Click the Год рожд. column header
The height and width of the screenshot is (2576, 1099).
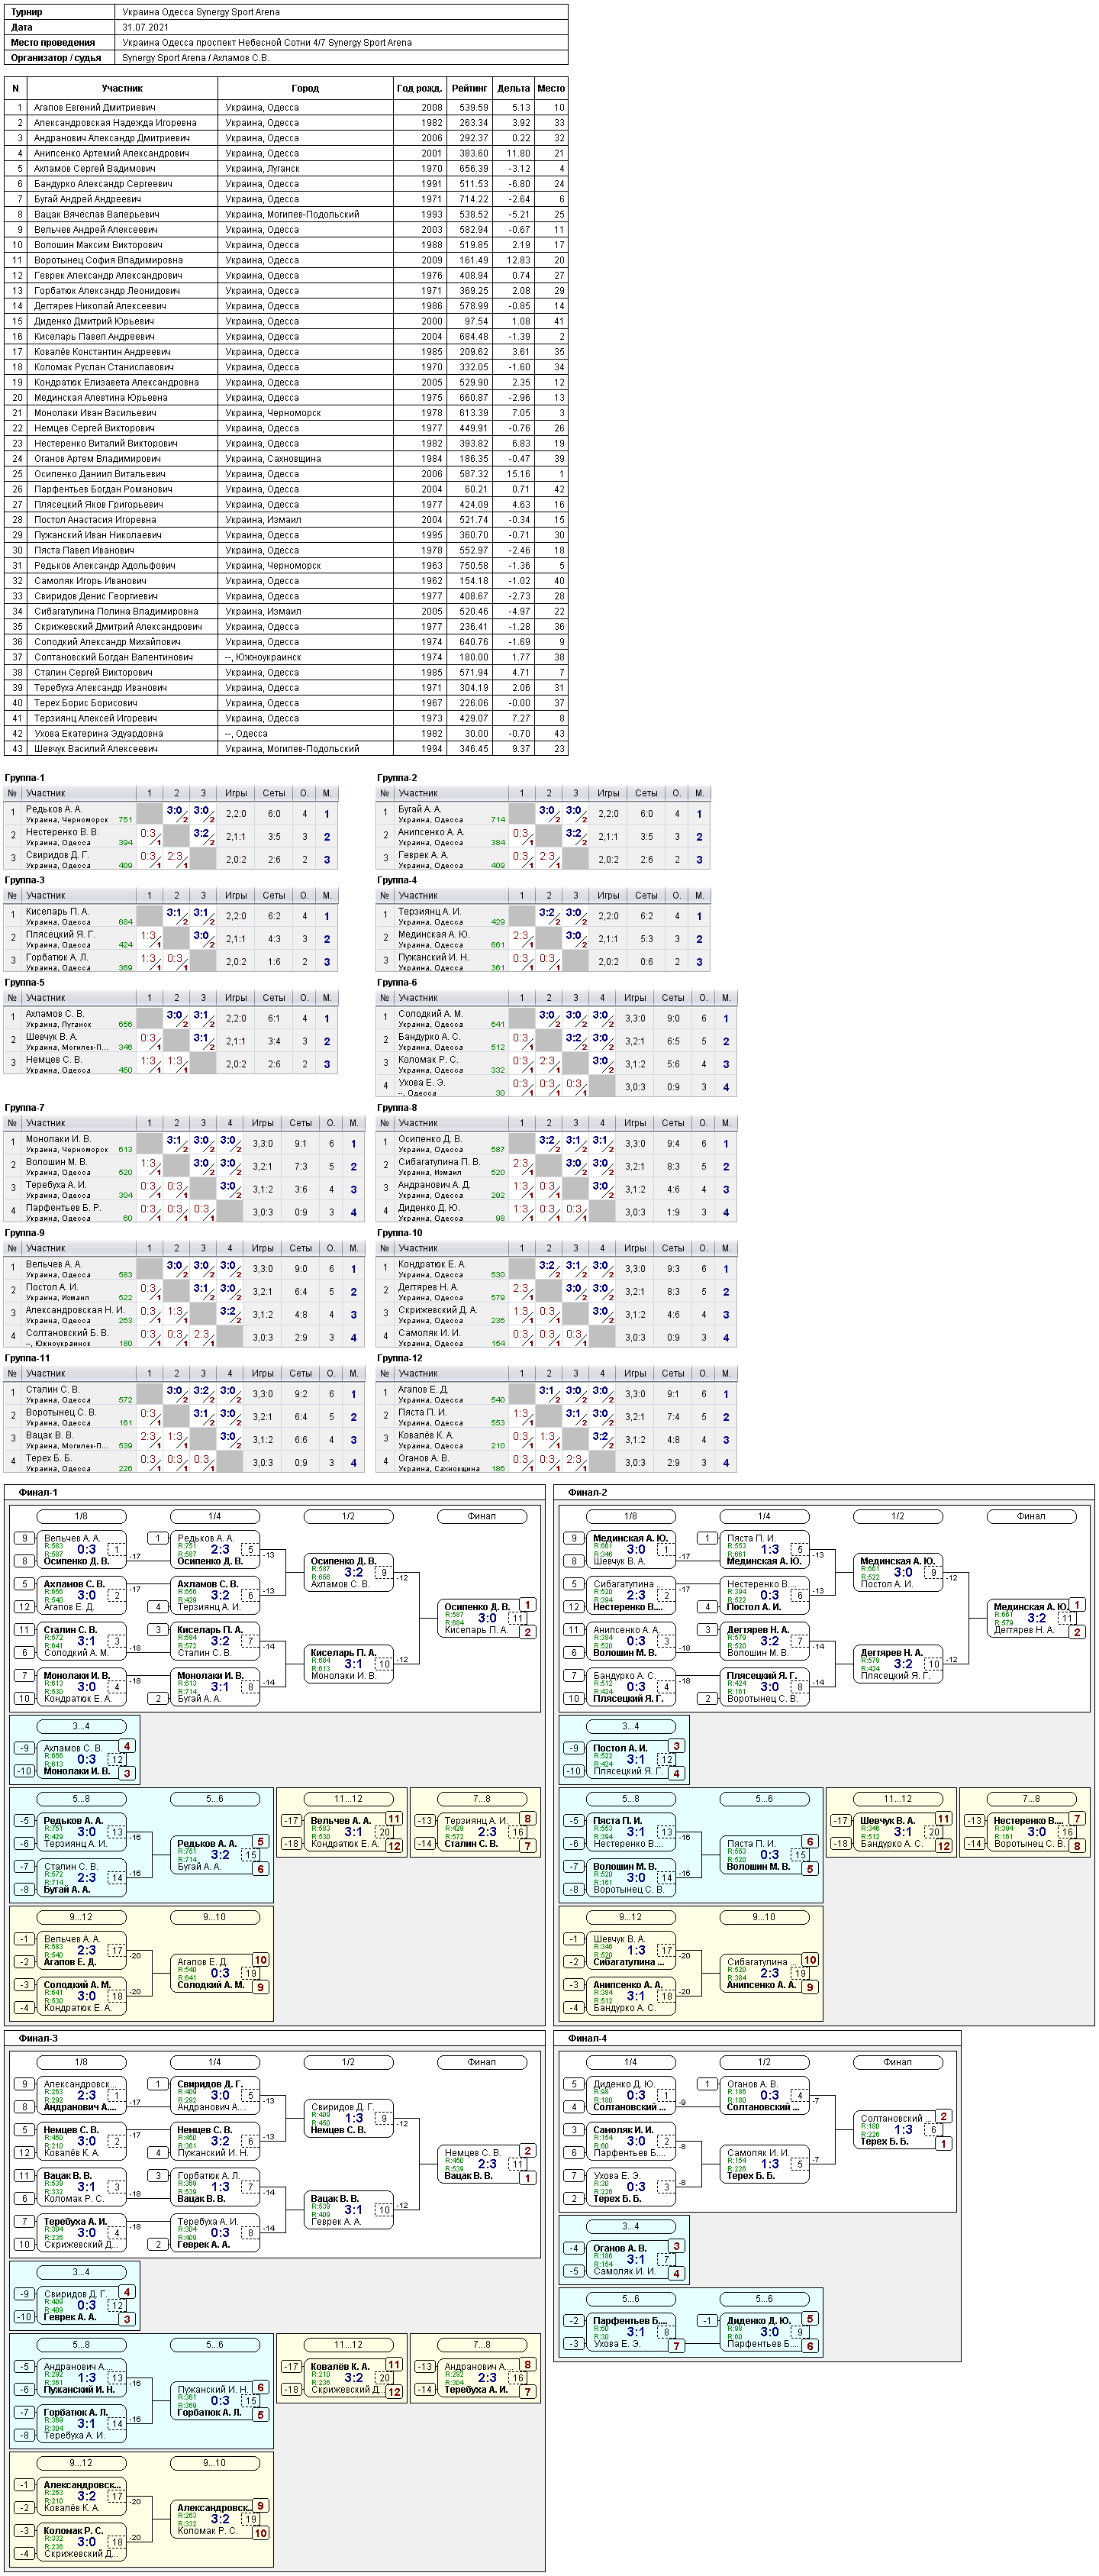coord(419,88)
